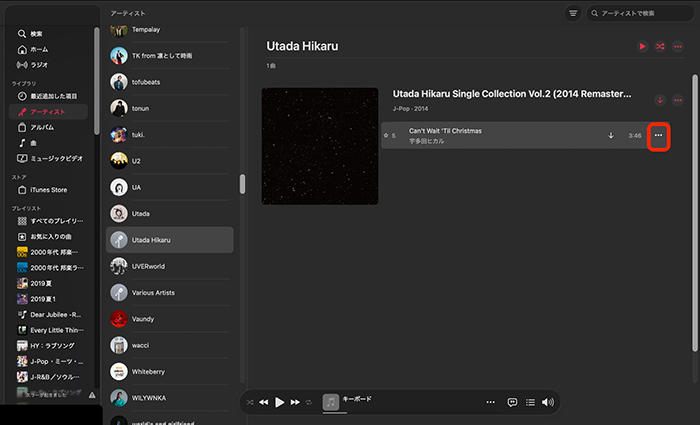700x425 pixels.
Task: Select the artist Utada Hikaru
Action: (170, 240)
